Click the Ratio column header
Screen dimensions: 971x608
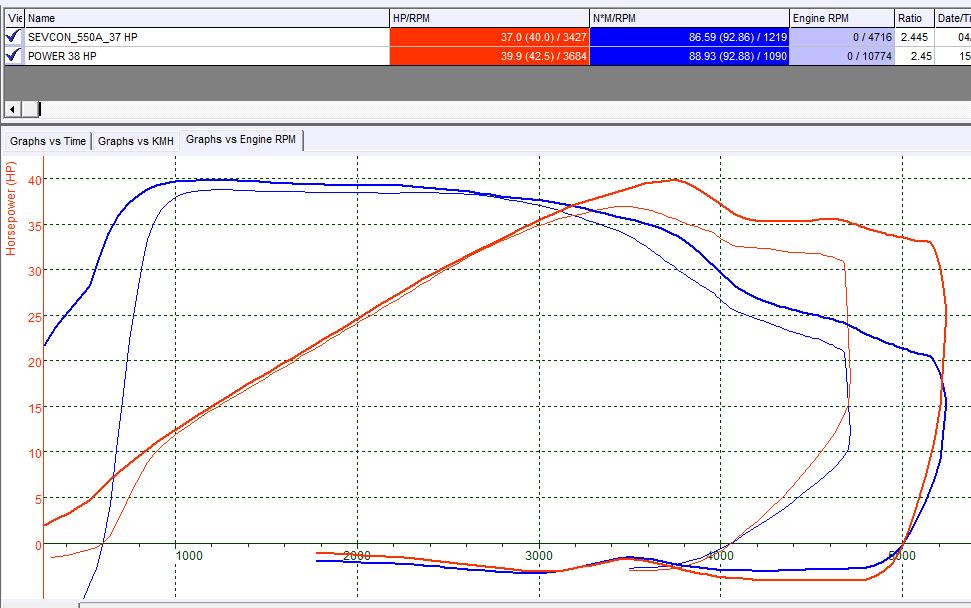point(915,18)
